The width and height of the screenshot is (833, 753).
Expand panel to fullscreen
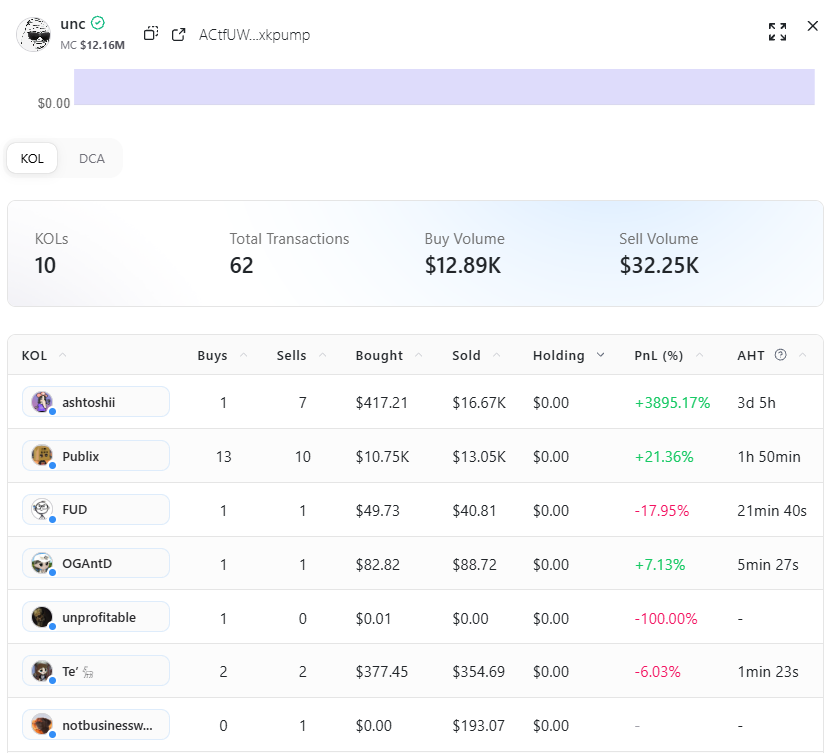click(777, 31)
